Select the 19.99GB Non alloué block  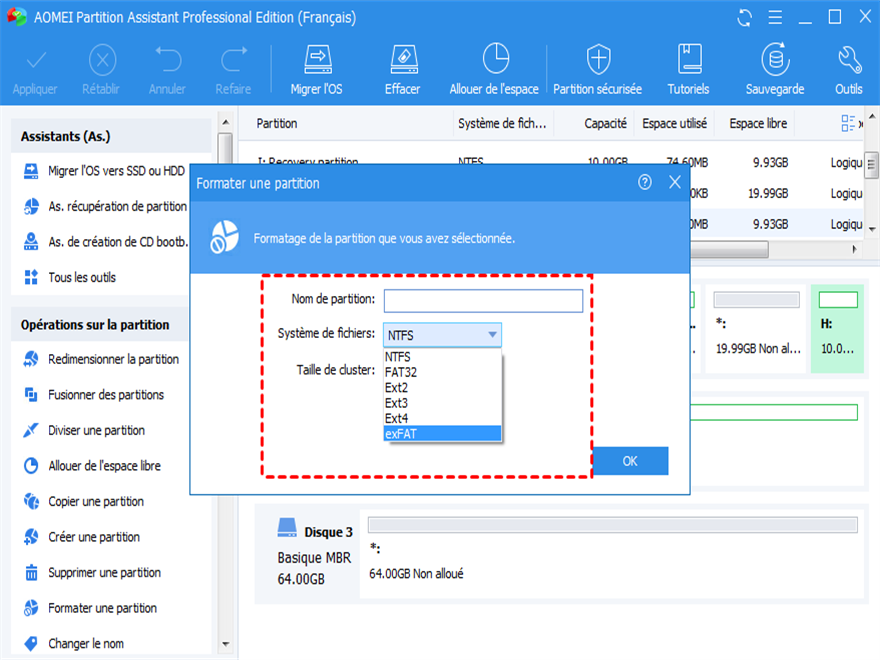757,328
